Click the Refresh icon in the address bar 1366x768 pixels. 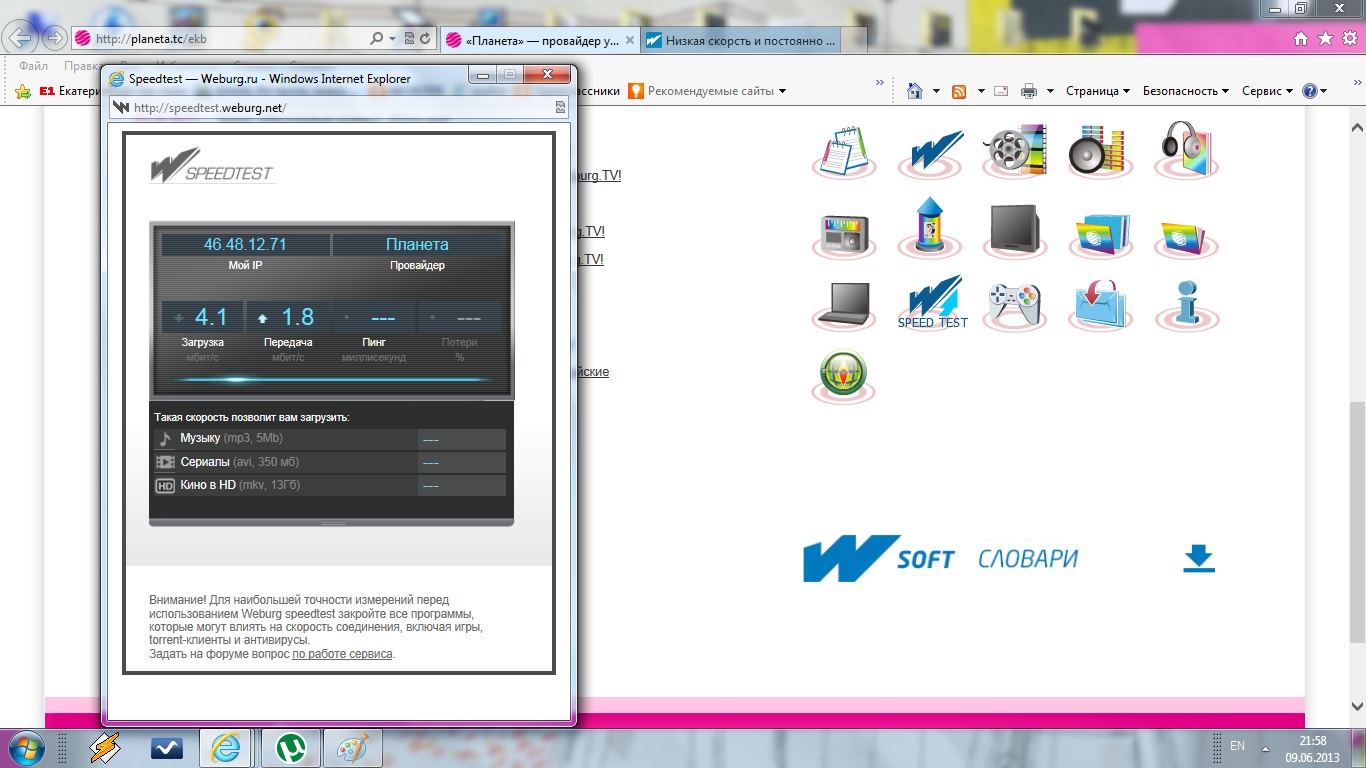[426, 39]
